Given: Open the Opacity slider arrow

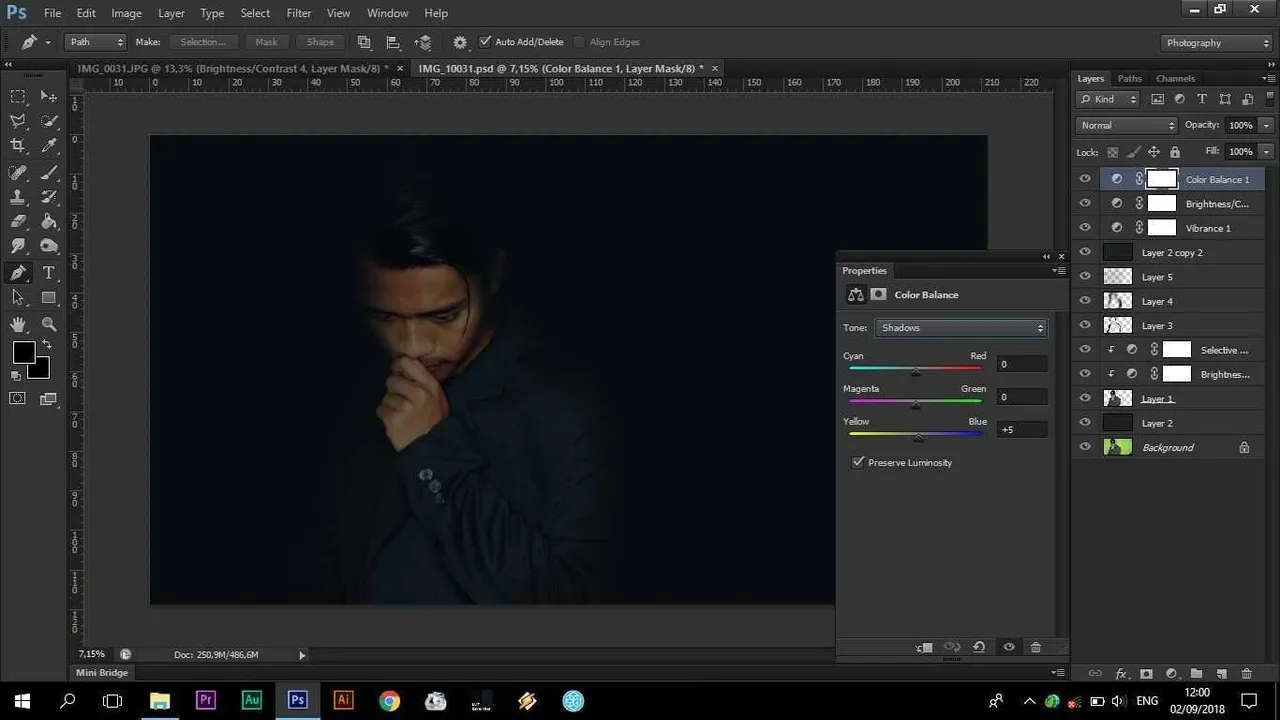Looking at the screenshot, I should coord(1267,125).
